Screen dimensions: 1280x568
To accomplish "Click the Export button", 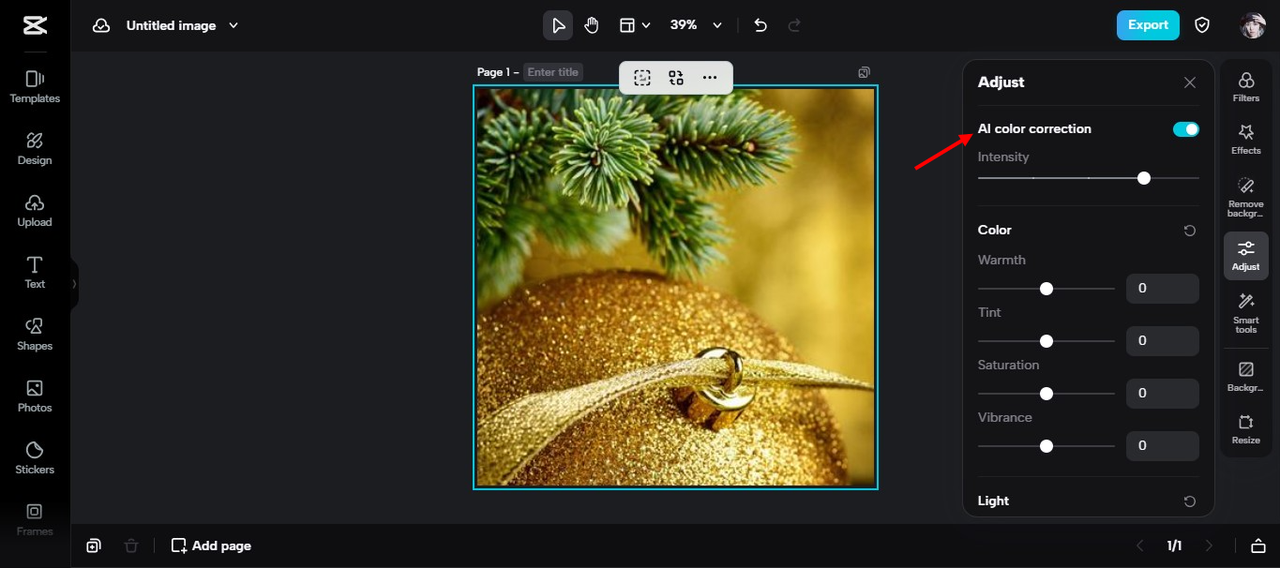I will pos(1148,25).
